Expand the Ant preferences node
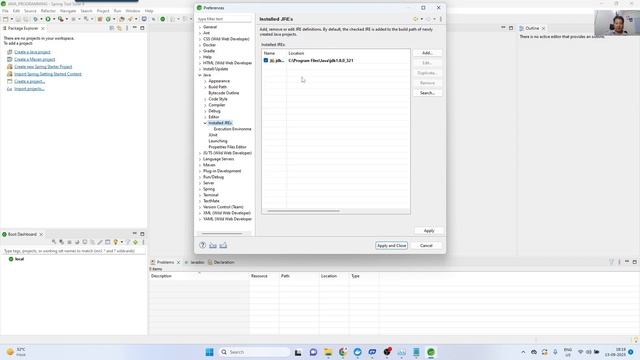This screenshot has width=640, height=360. click(x=200, y=33)
